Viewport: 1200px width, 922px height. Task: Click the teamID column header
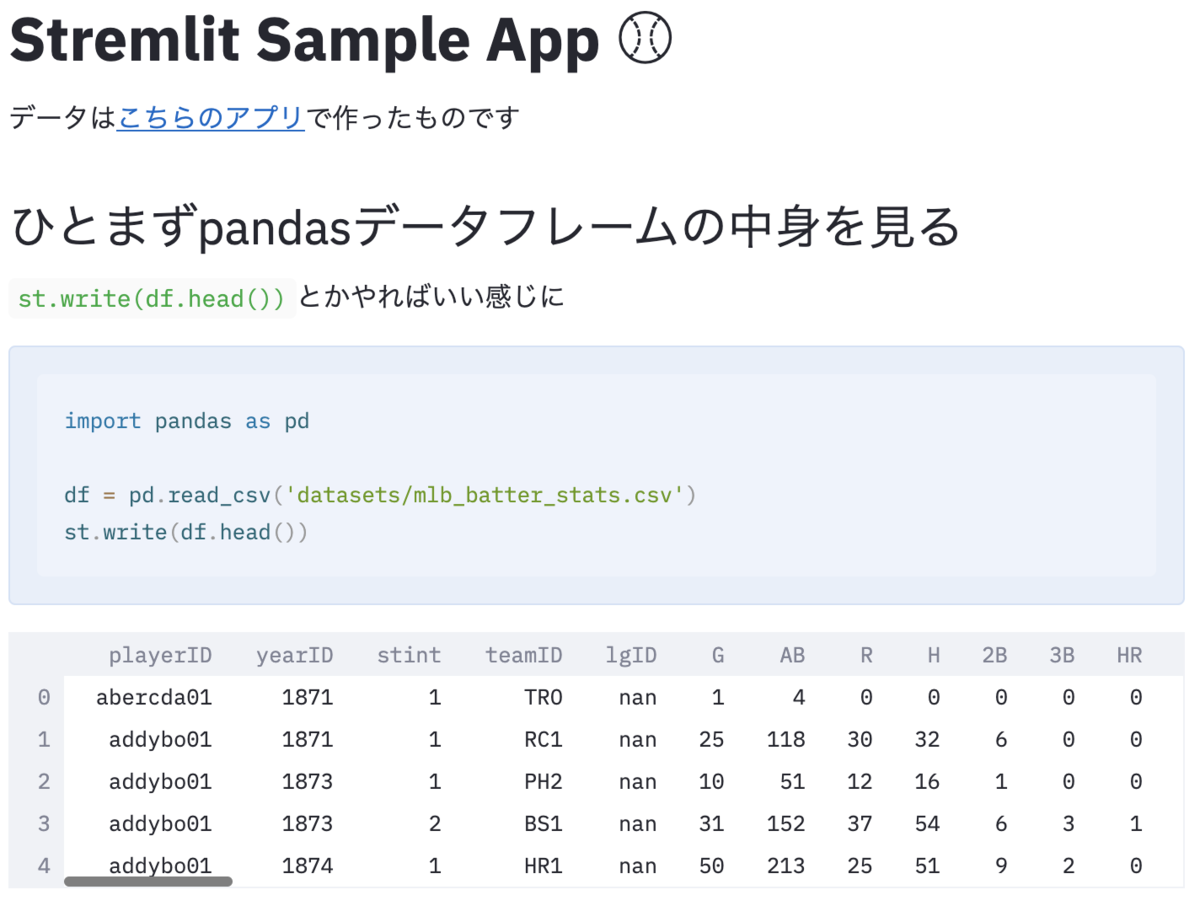pos(523,656)
